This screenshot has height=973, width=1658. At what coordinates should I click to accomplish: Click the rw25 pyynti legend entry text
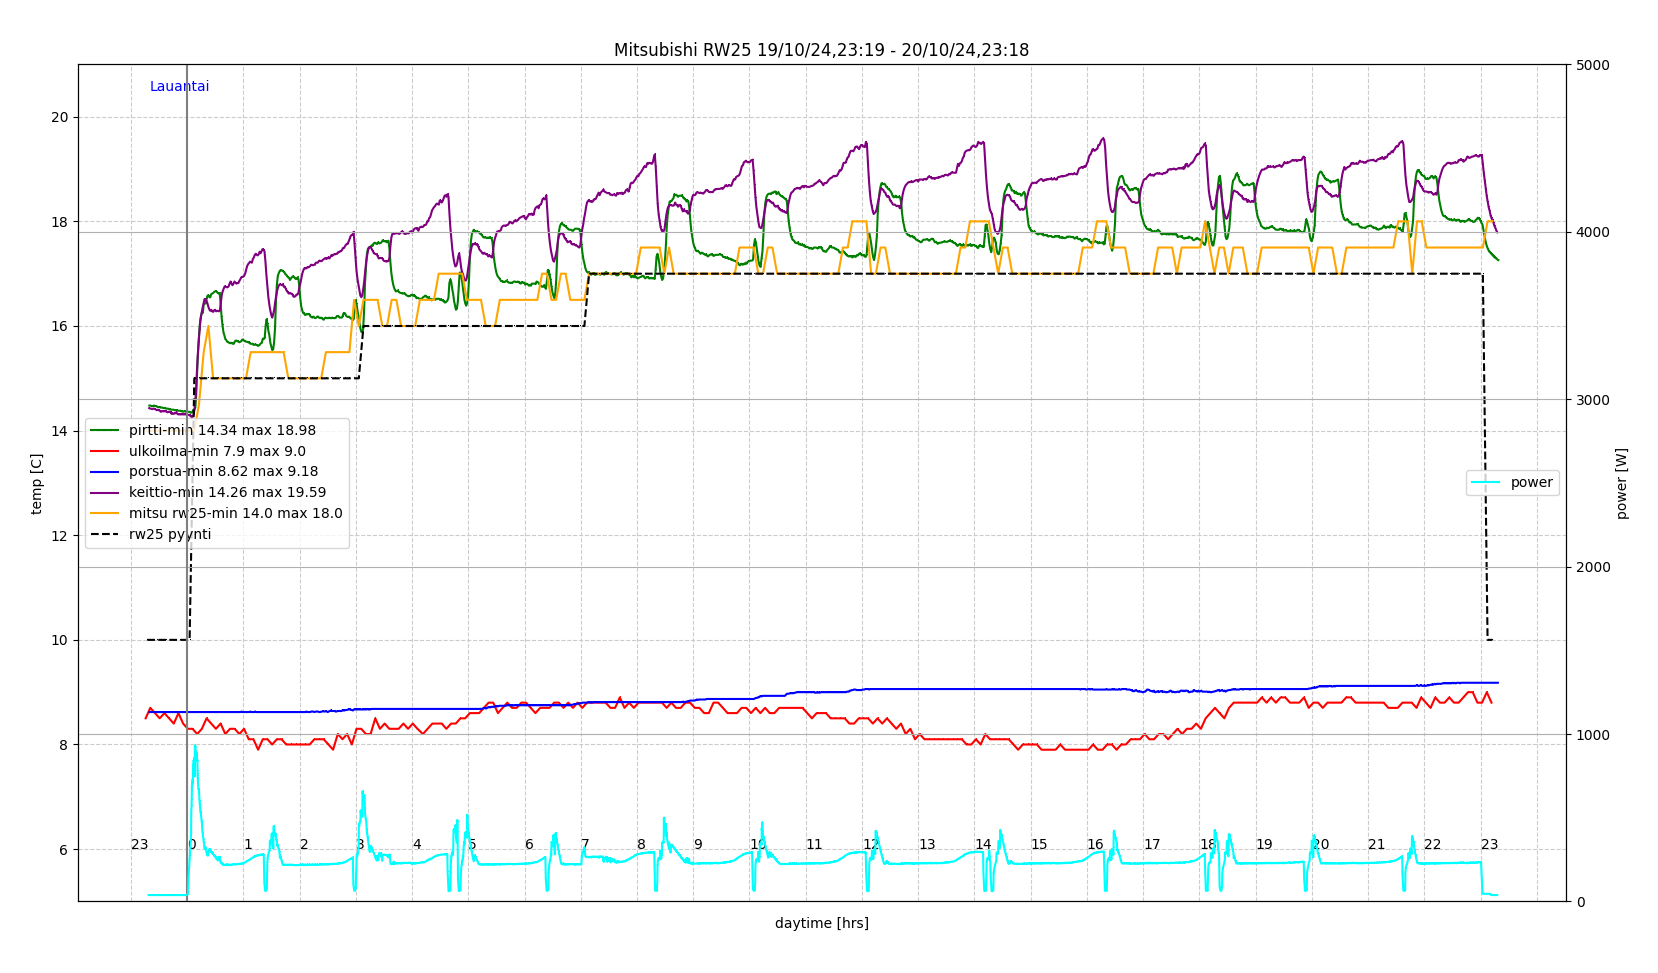click(170, 535)
